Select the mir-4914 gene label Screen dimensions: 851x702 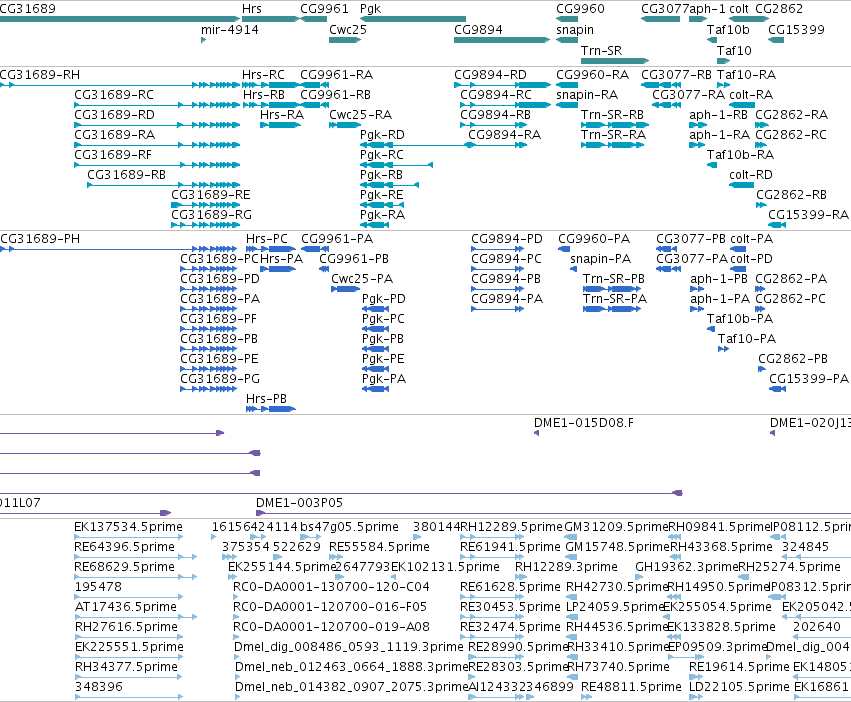tap(230, 30)
